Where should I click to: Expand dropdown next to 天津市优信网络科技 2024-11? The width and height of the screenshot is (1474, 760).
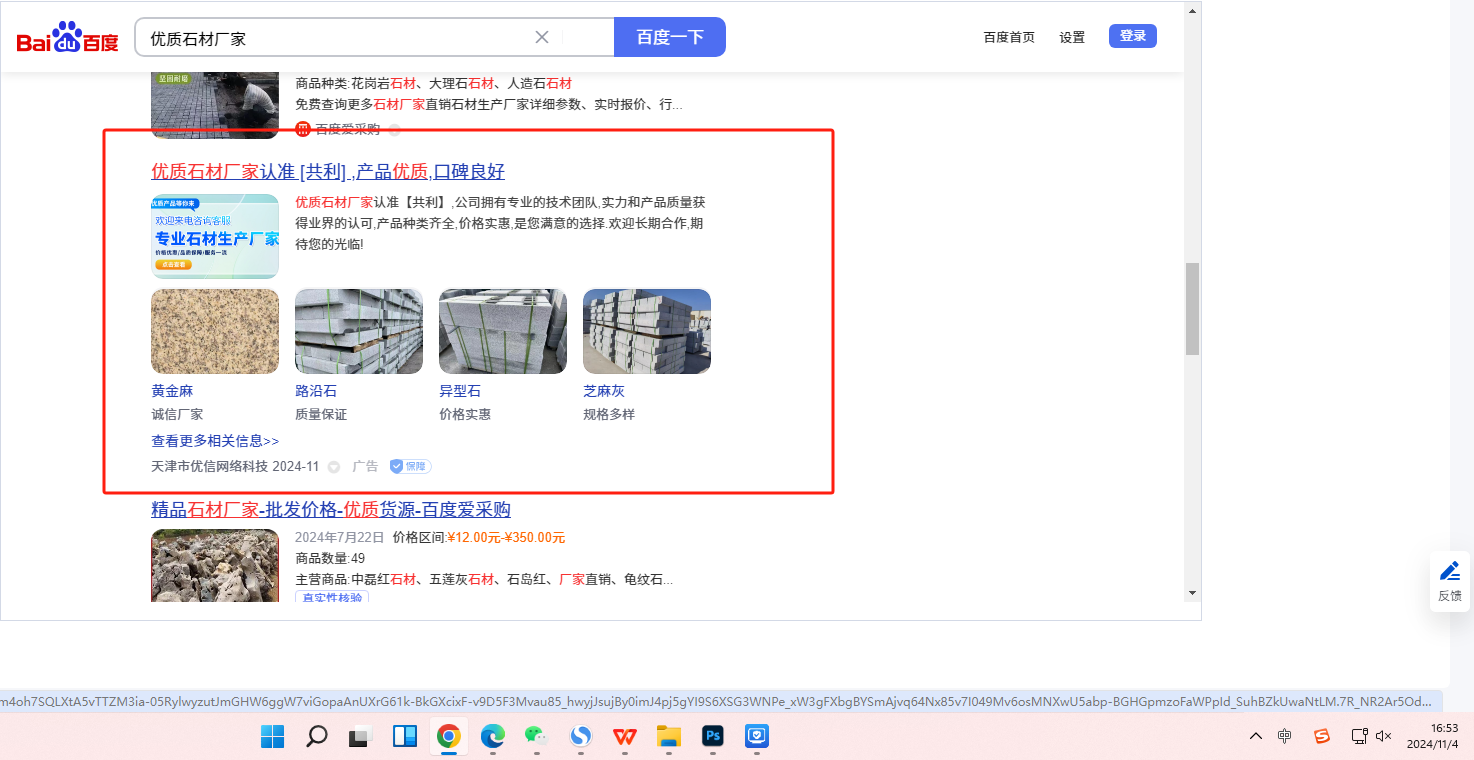(334, 467)
